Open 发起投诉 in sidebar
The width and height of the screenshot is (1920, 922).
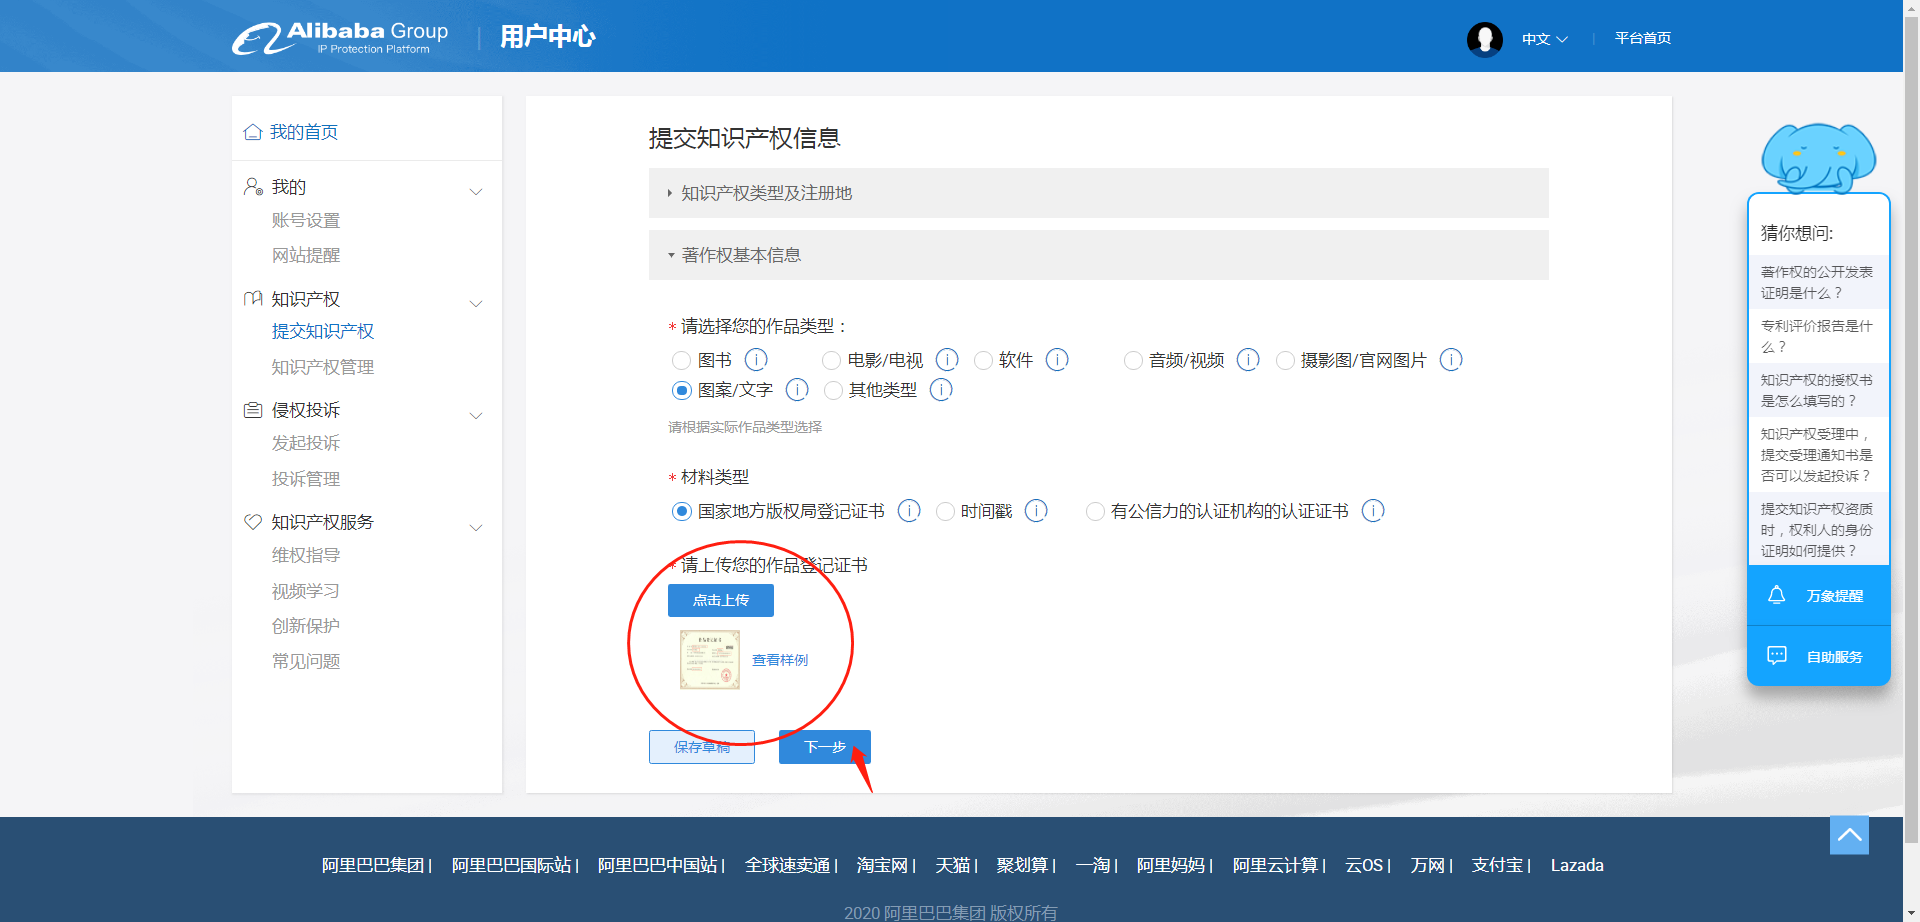(x=306, y=443)
